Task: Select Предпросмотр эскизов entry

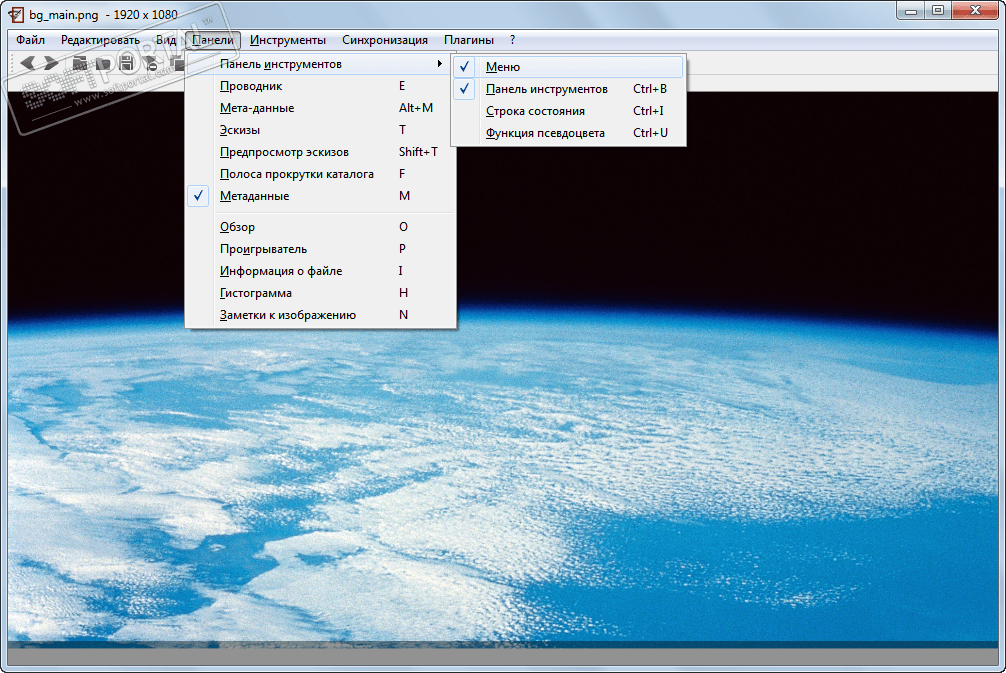Action: tap(321, 152)
